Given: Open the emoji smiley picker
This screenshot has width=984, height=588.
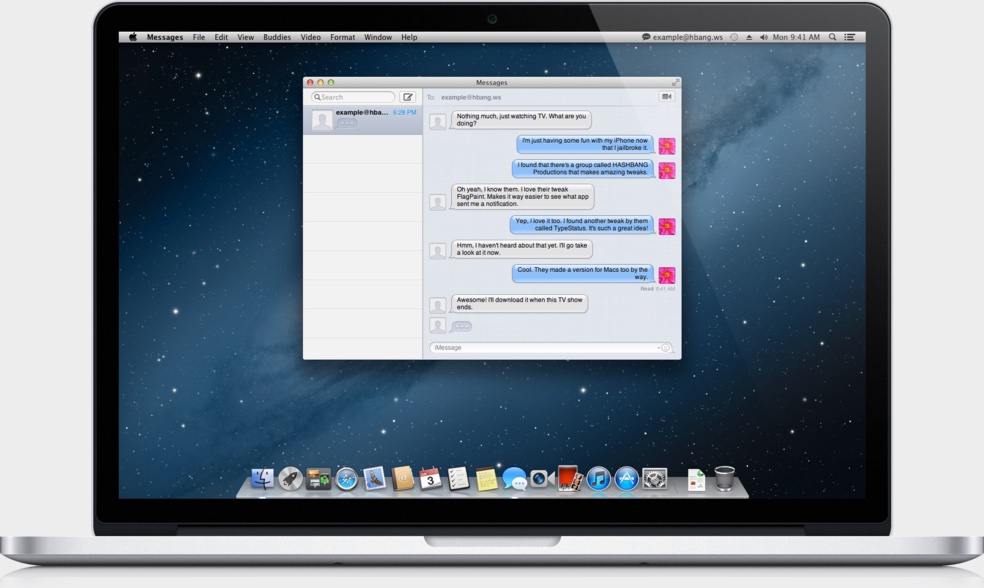Looking at the screenshot, I should click(x=666, y=348).
